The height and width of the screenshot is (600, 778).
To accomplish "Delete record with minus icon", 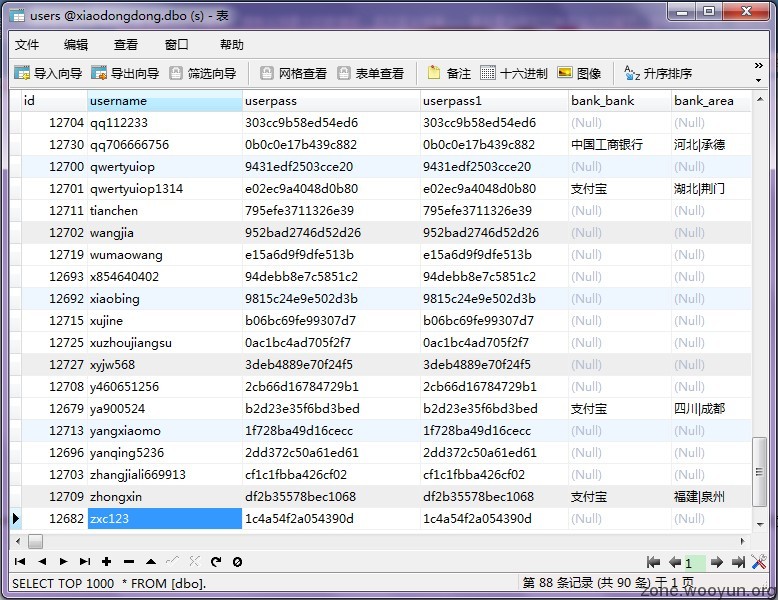I will [x=129, y=562].
